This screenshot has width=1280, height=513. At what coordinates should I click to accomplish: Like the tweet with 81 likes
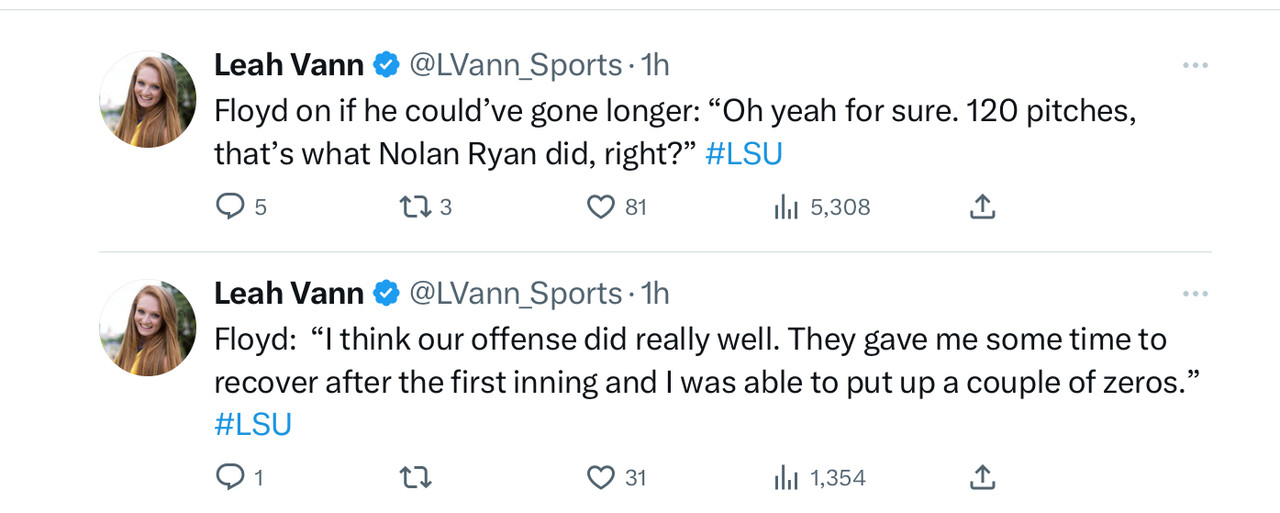(x=600, y=207)
